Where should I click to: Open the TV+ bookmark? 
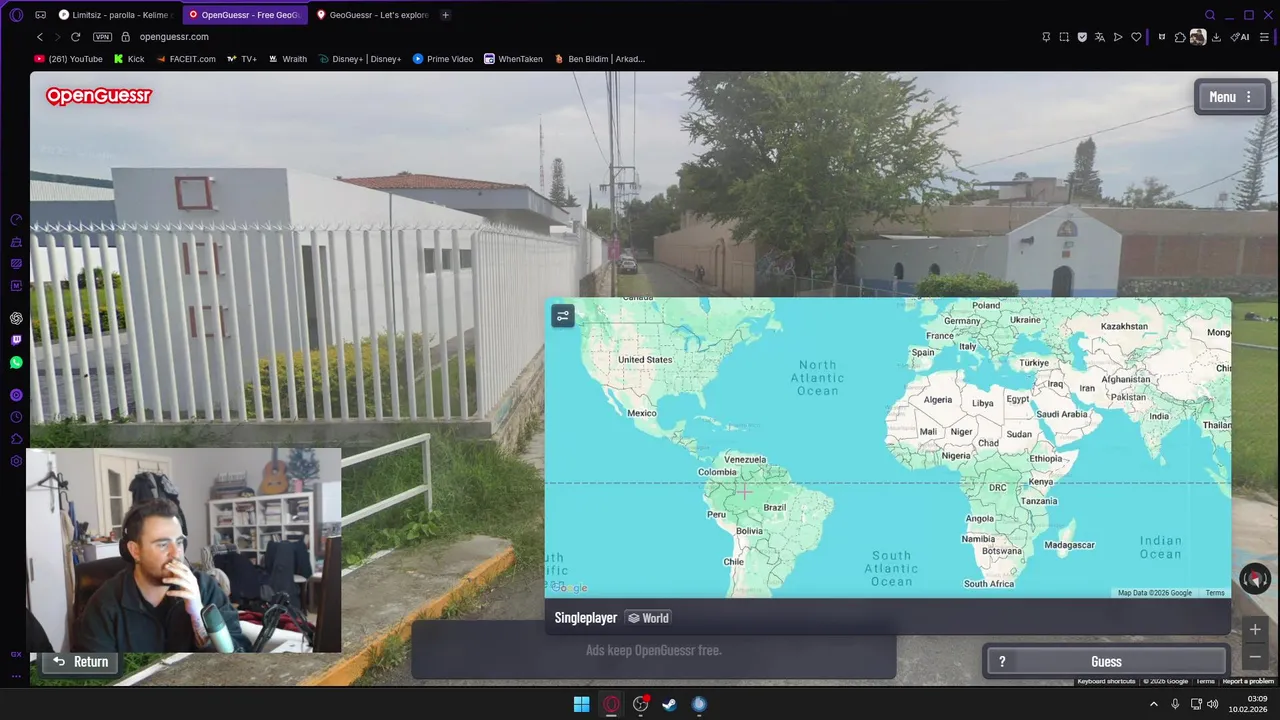pyautogui.click(x=242, y=59)
